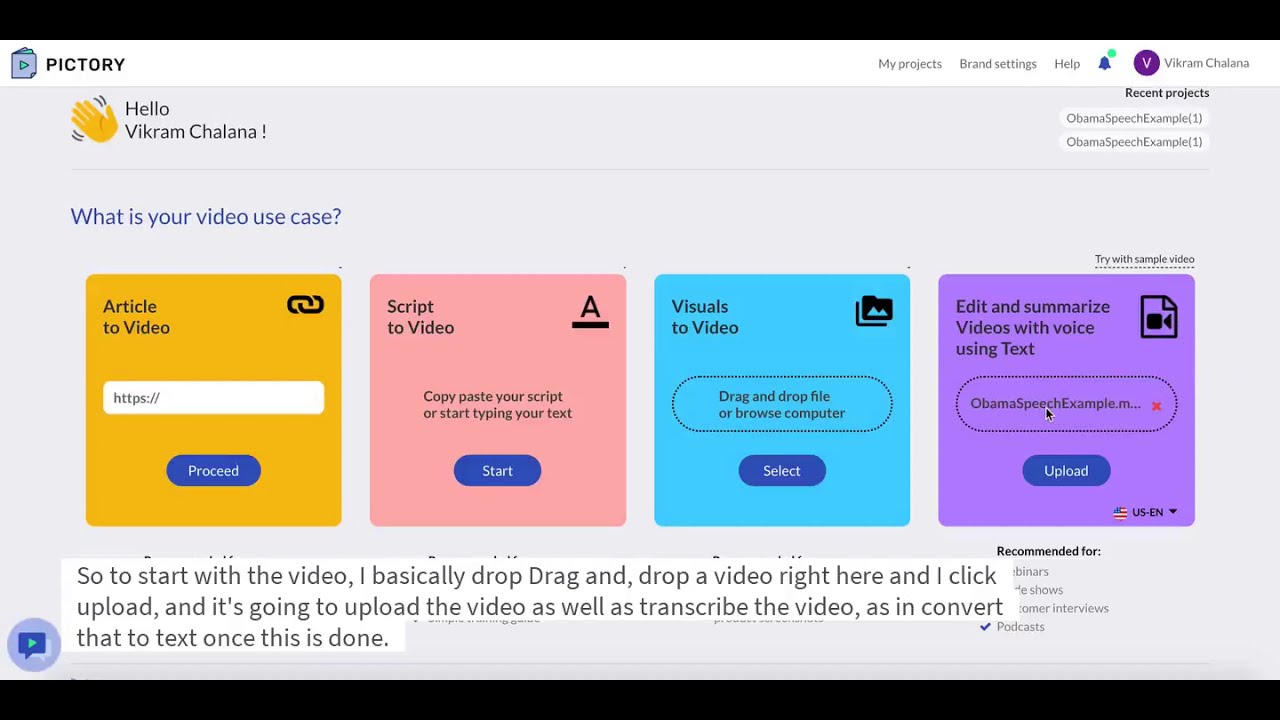This screenshot has height=720, width=1280.
Task: Click Start under Script to Video
Action: (x=497, y=471)
